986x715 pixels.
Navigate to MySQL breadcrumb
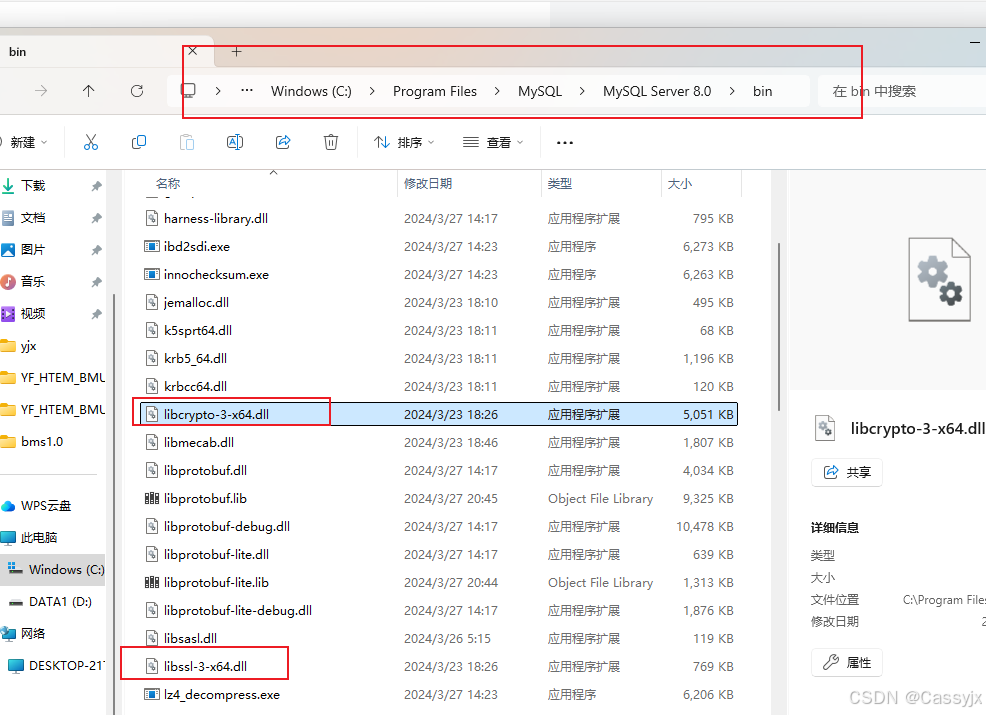point(540,91)
